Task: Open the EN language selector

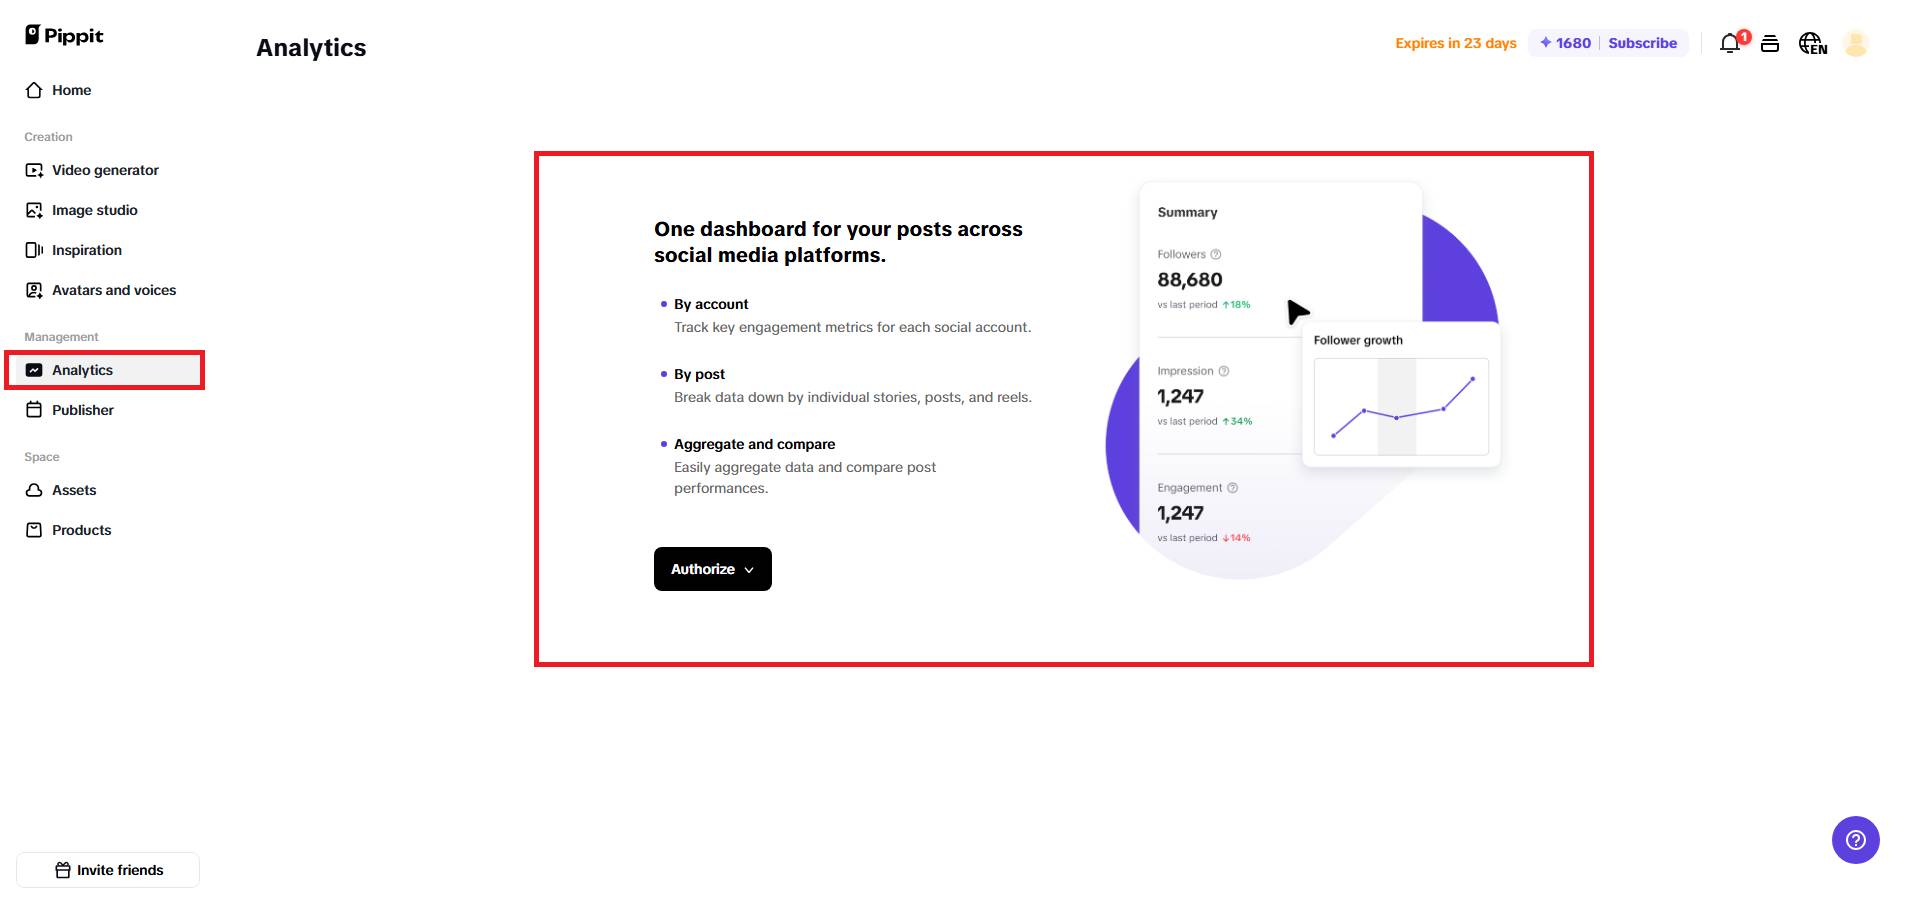Action: click(1813, 44)
